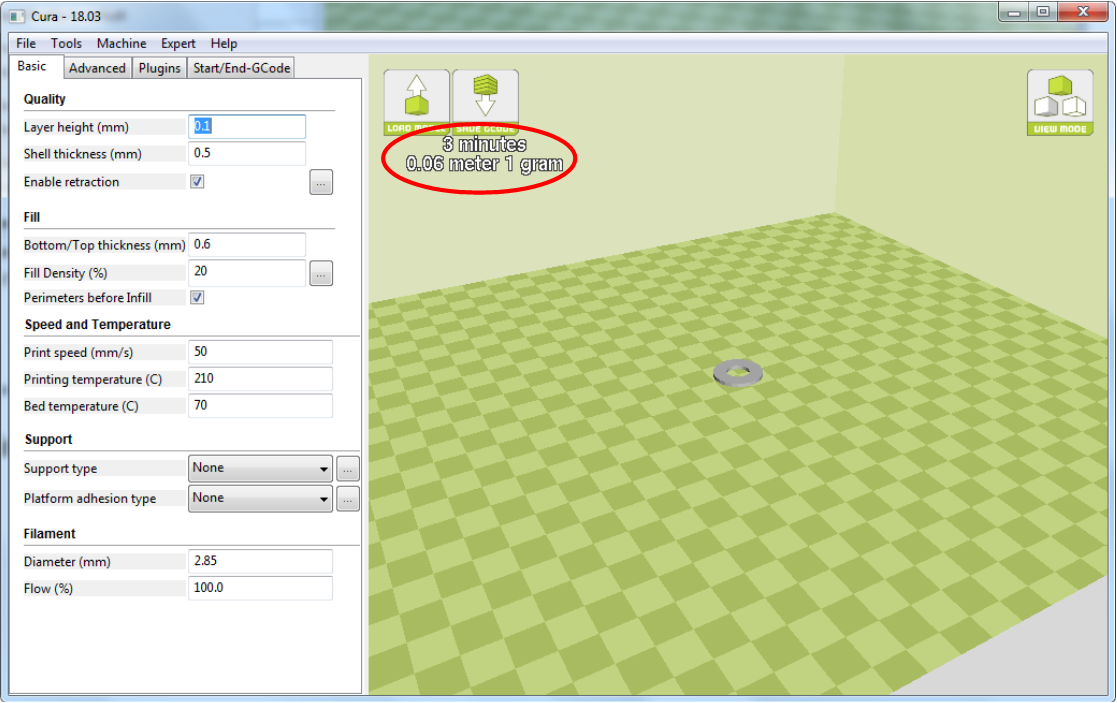This screenshot has width=1117, height=703.
Task: Switch to the Plugins tab
Action: tap(160, 68)
